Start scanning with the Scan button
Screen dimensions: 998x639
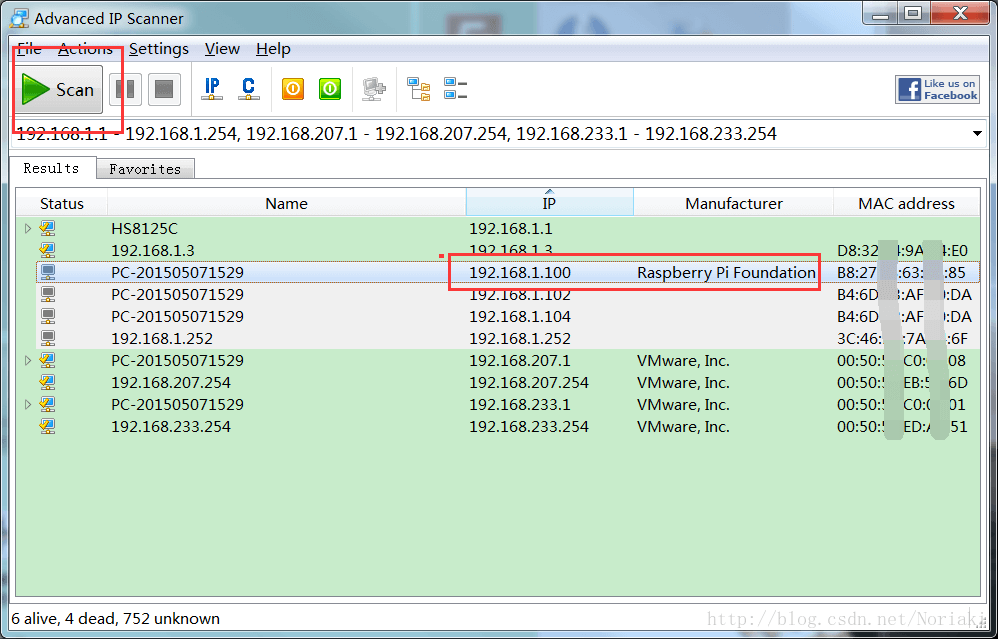(x=59, y=89)
